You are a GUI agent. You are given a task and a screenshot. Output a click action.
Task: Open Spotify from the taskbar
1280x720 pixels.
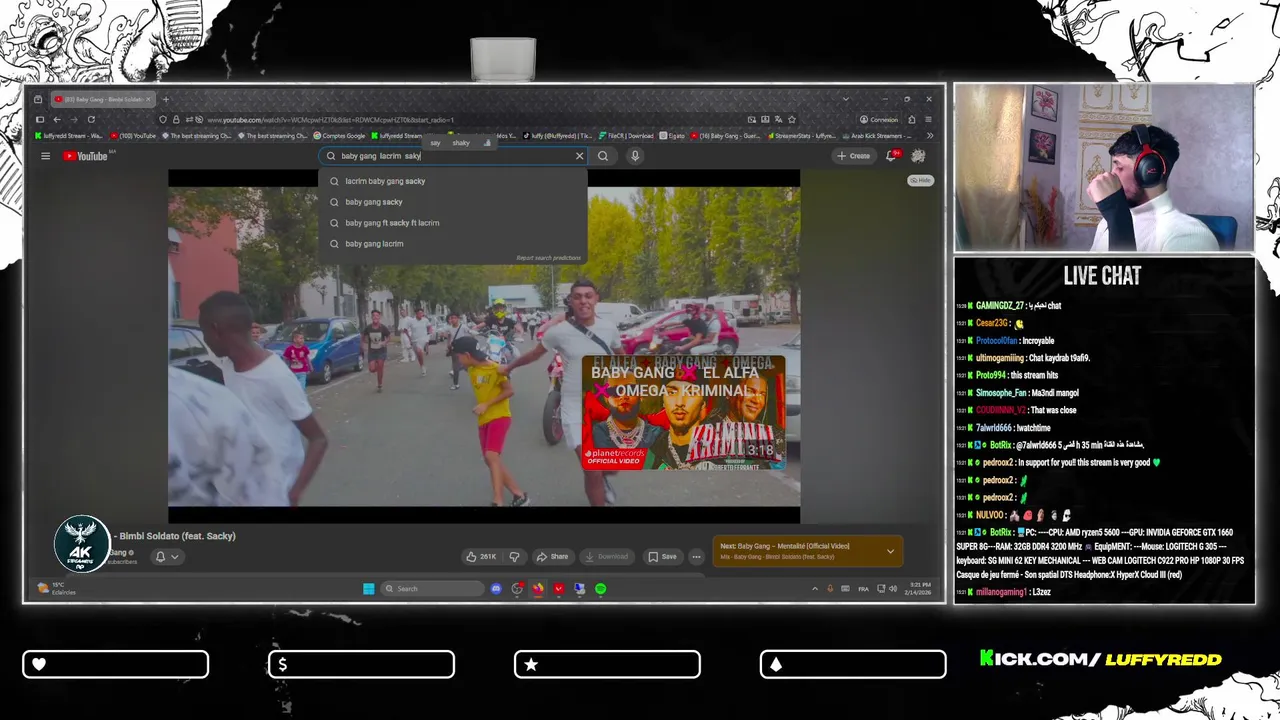click(600, 589)
